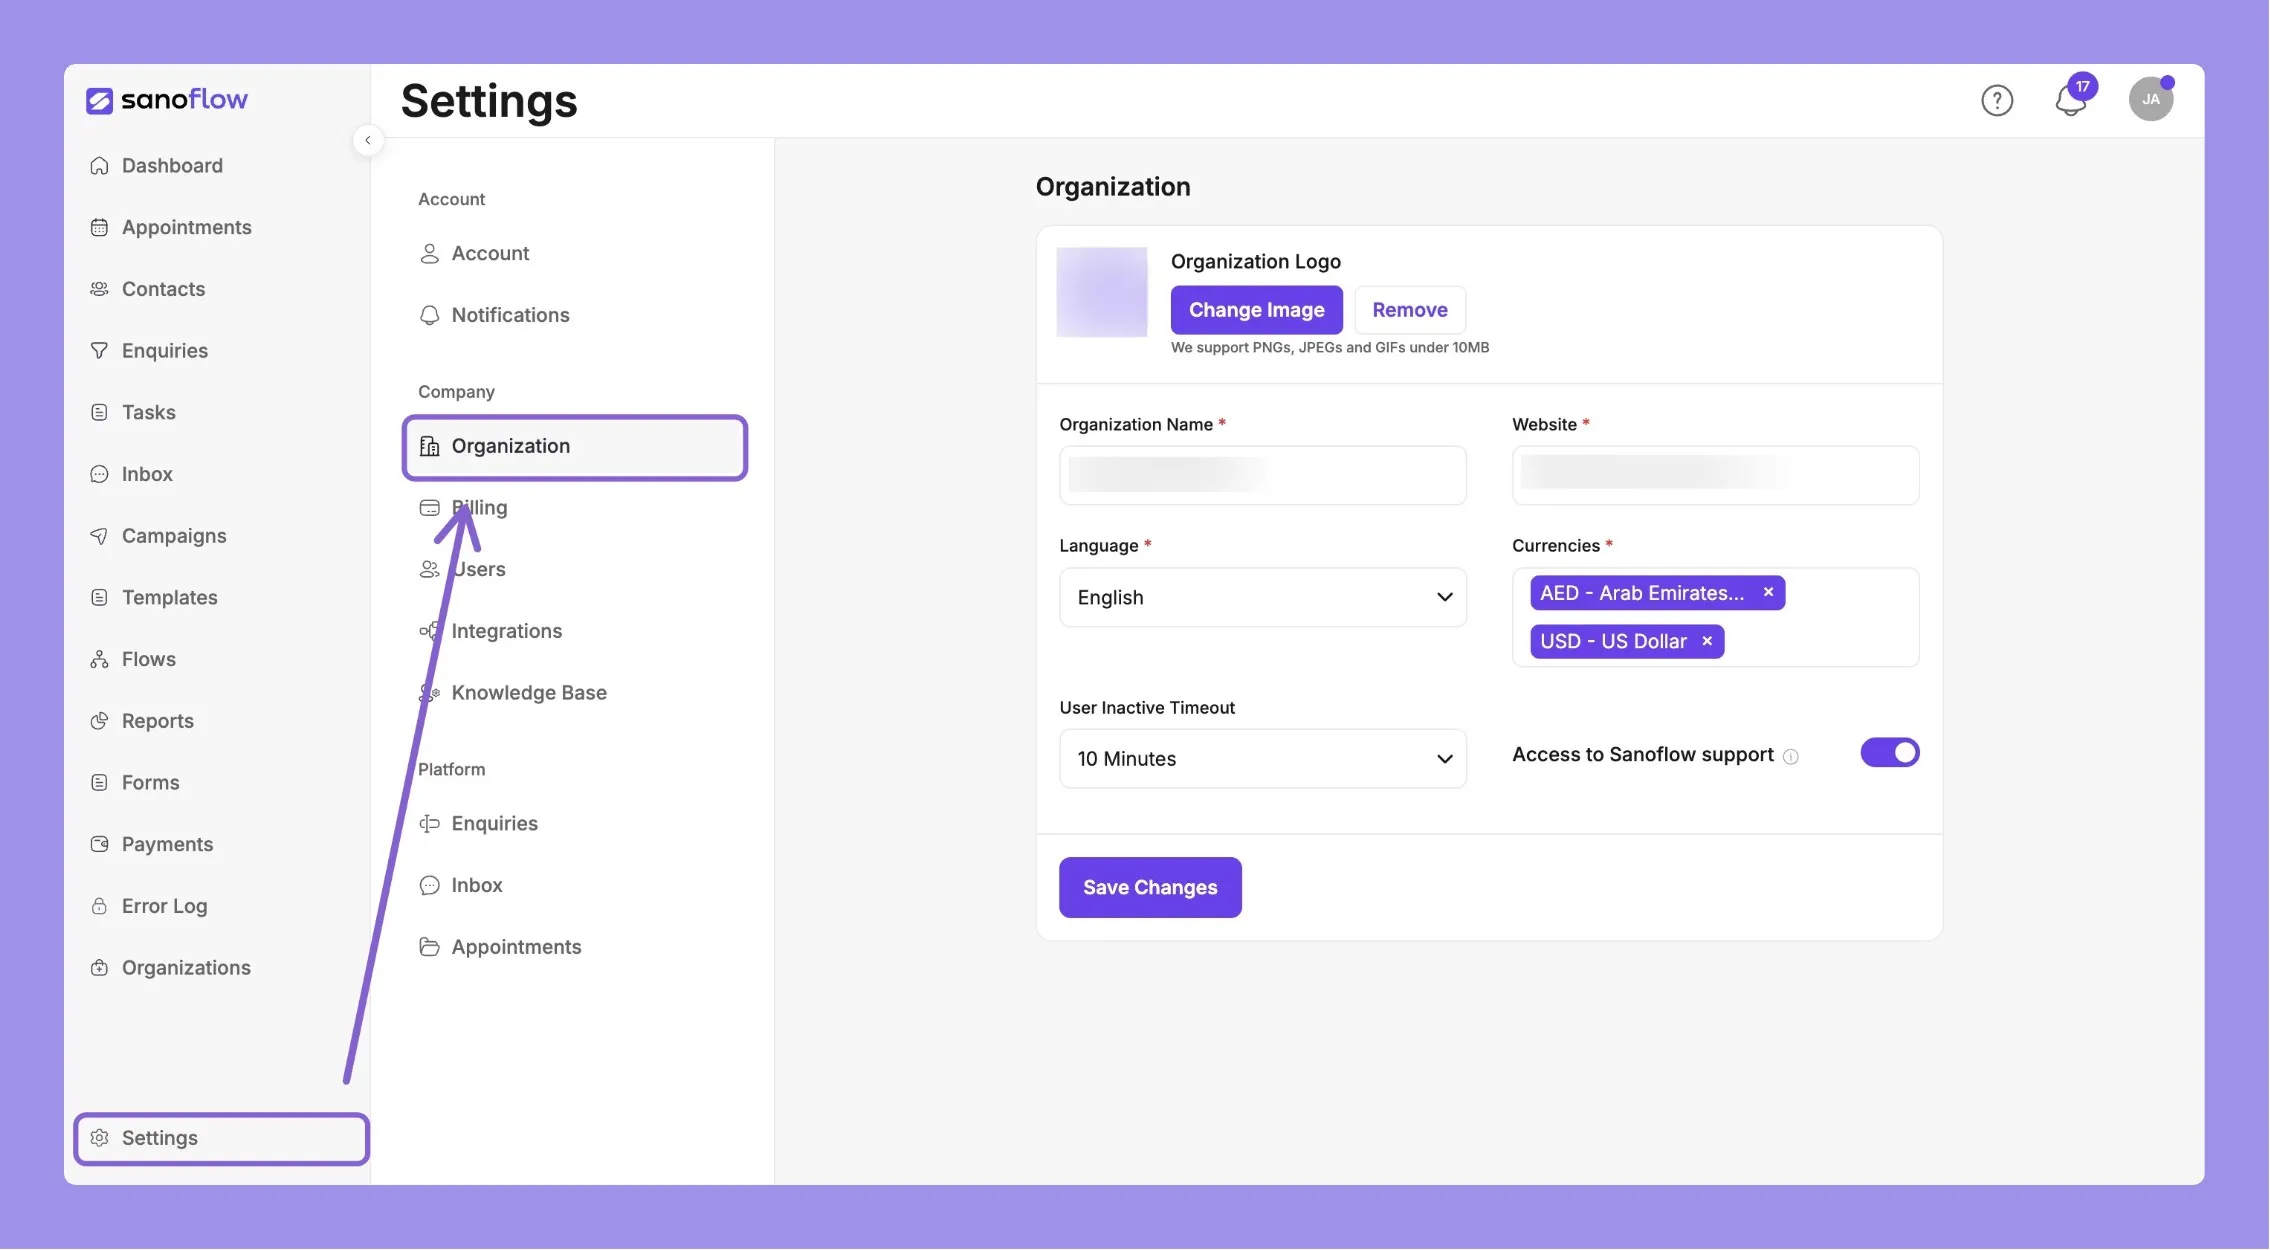The width and height of the screenshot is (2270, 1250).
Task: Click the Campaigns paper plane icon
Action: (99, 536)
